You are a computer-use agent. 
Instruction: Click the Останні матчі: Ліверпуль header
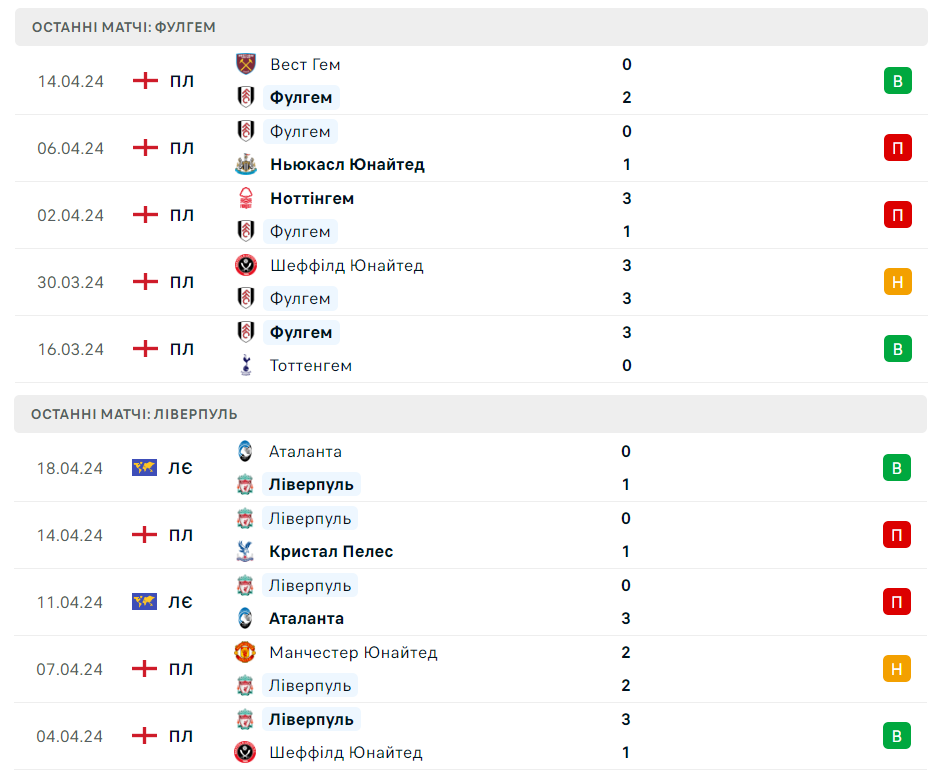(x=470, y=414)
